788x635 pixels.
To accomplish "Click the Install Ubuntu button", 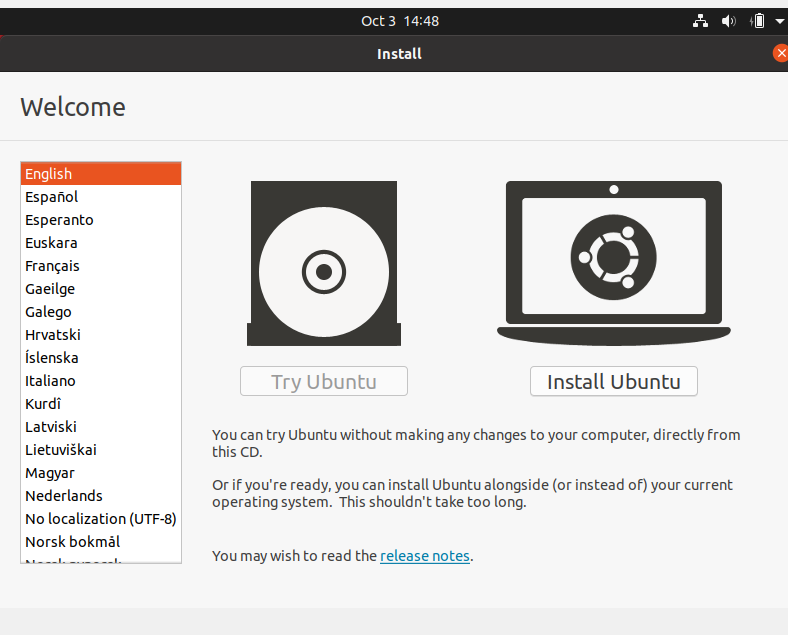I will click(x=614, y=381).
